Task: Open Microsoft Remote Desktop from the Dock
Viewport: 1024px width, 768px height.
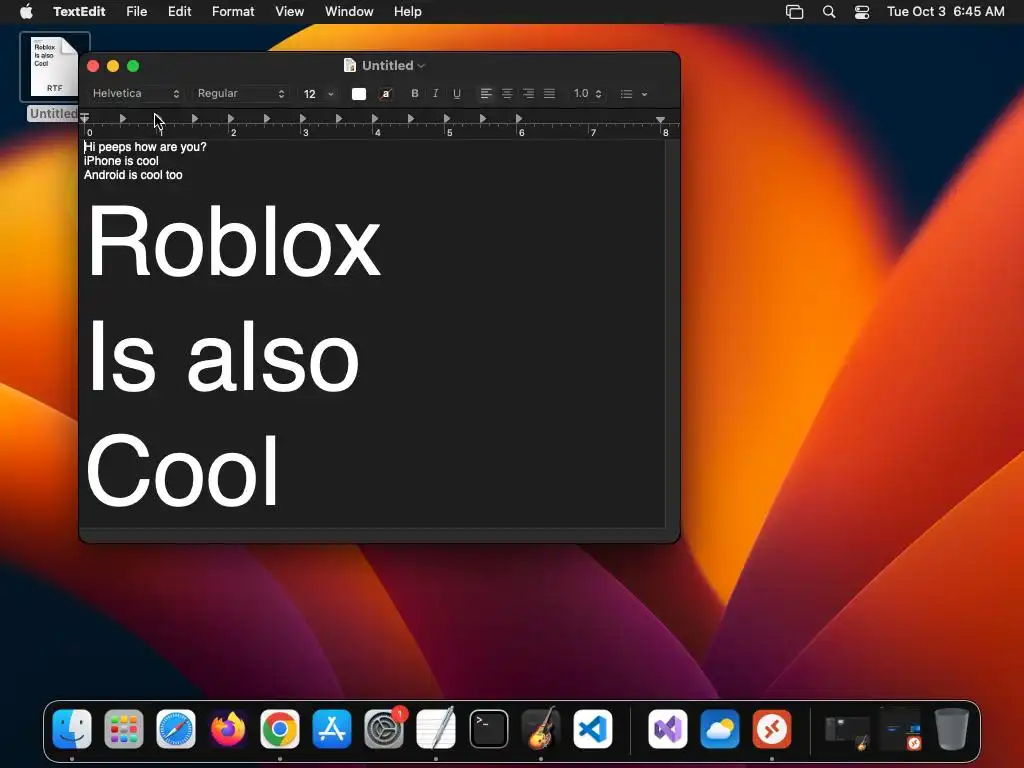Action: pos(772,729)
